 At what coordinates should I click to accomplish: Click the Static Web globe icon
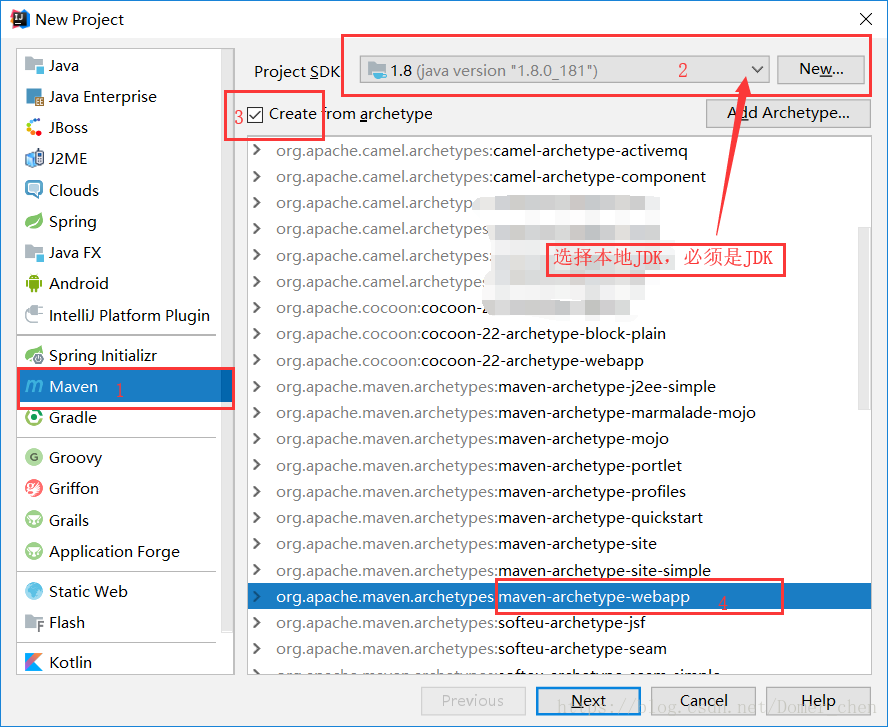pyautogui.click(x=34, y=591)
